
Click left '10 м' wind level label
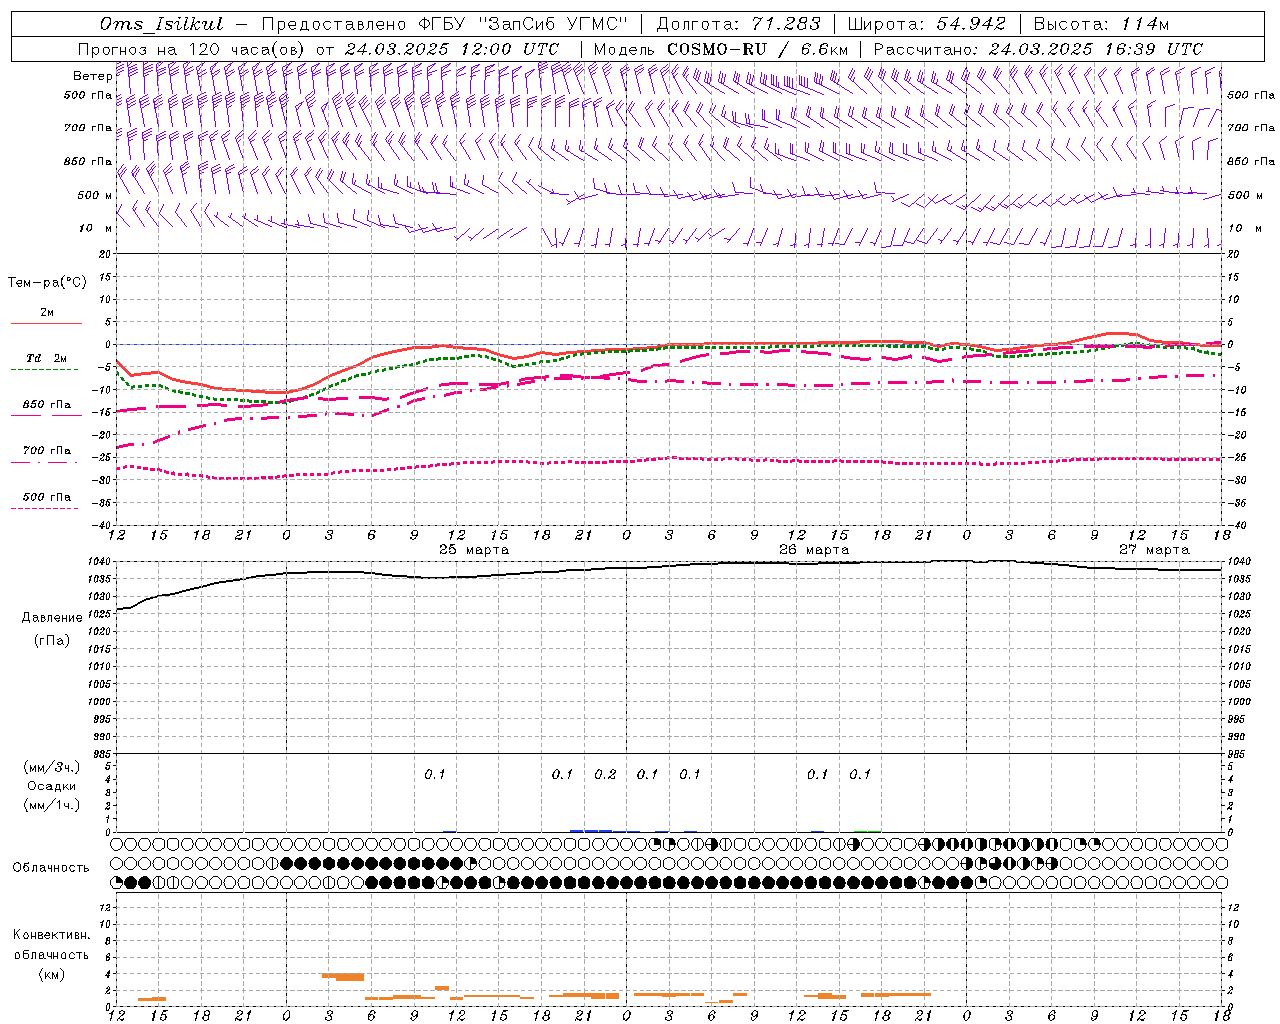[x=96, y=228]
